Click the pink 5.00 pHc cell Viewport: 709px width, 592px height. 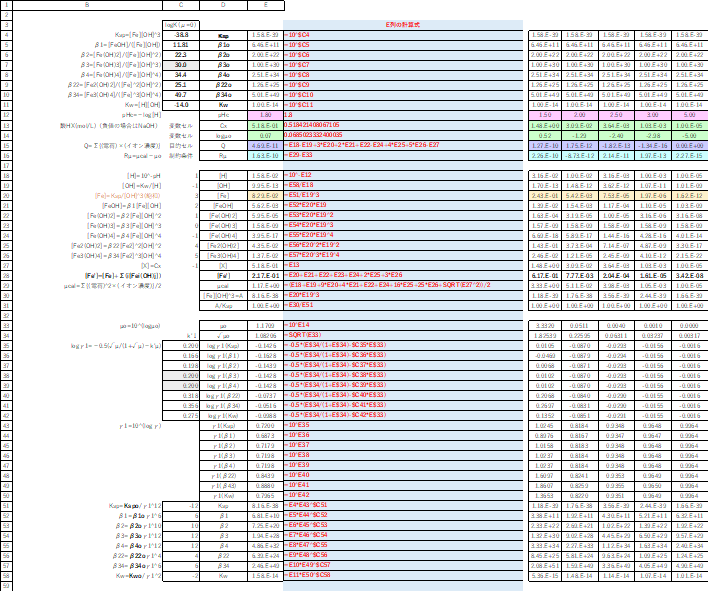click(689, 115)
